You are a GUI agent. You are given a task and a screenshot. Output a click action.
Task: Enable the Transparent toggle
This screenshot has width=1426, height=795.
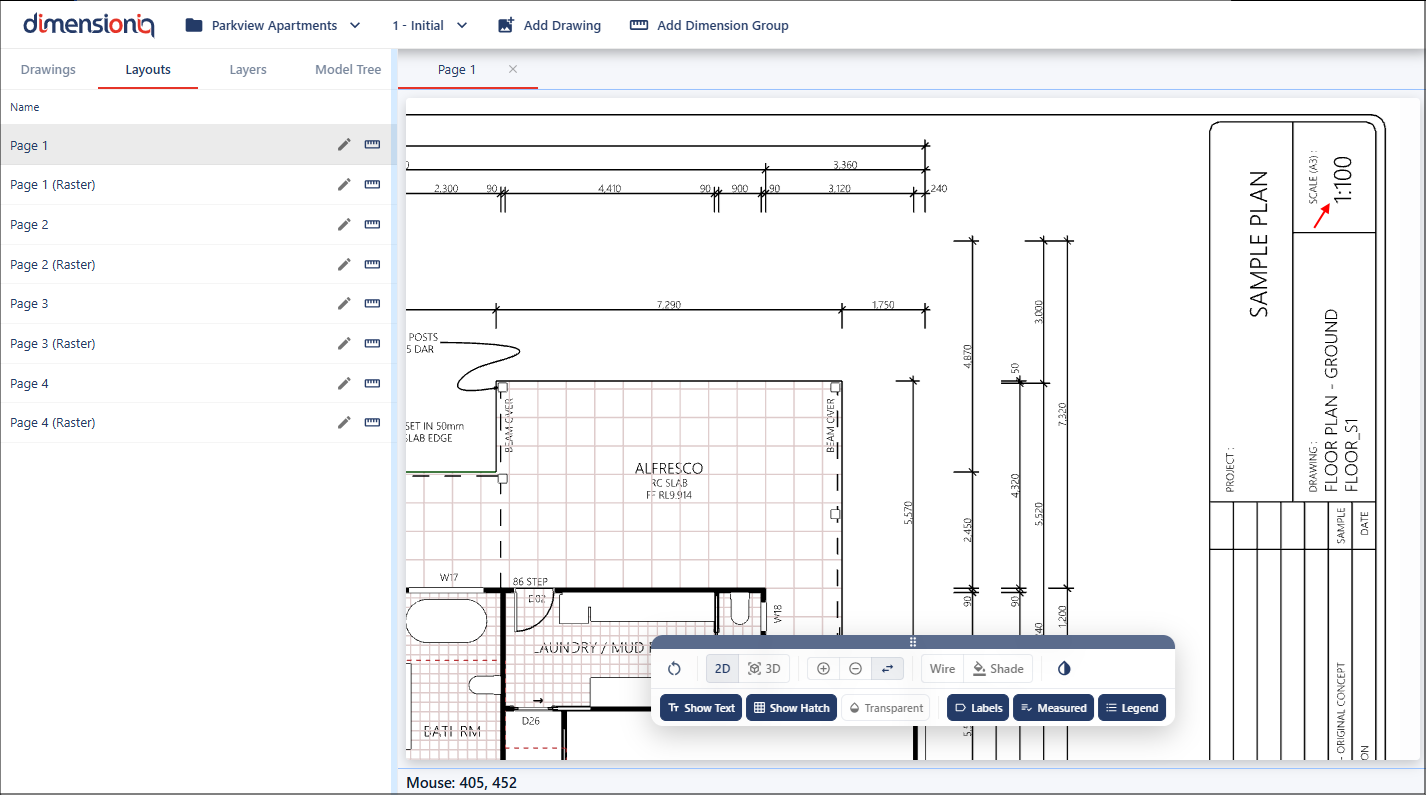(x=885, y=708)
